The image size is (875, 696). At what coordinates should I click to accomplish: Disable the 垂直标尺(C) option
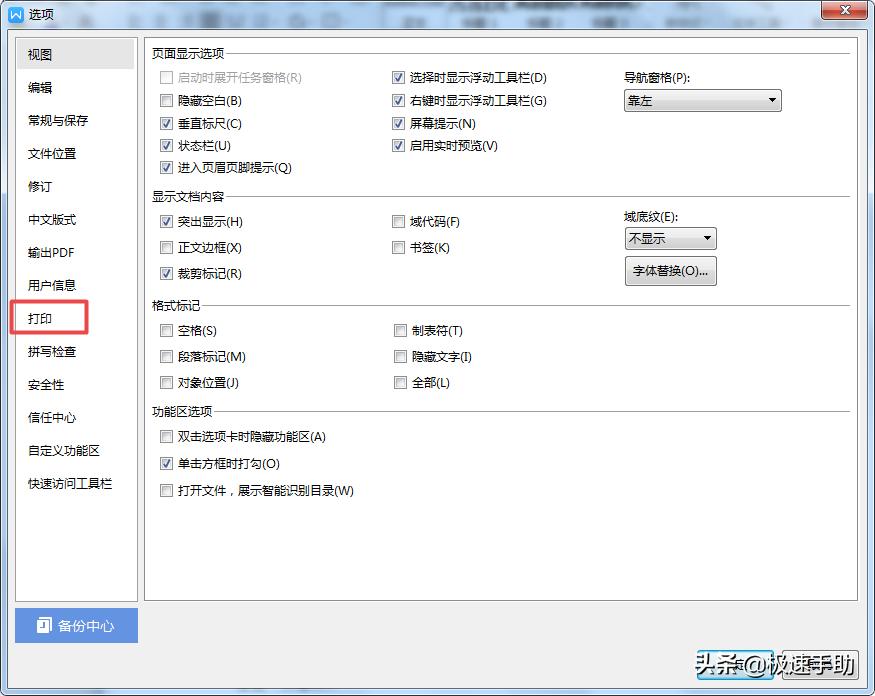point(166,123)
